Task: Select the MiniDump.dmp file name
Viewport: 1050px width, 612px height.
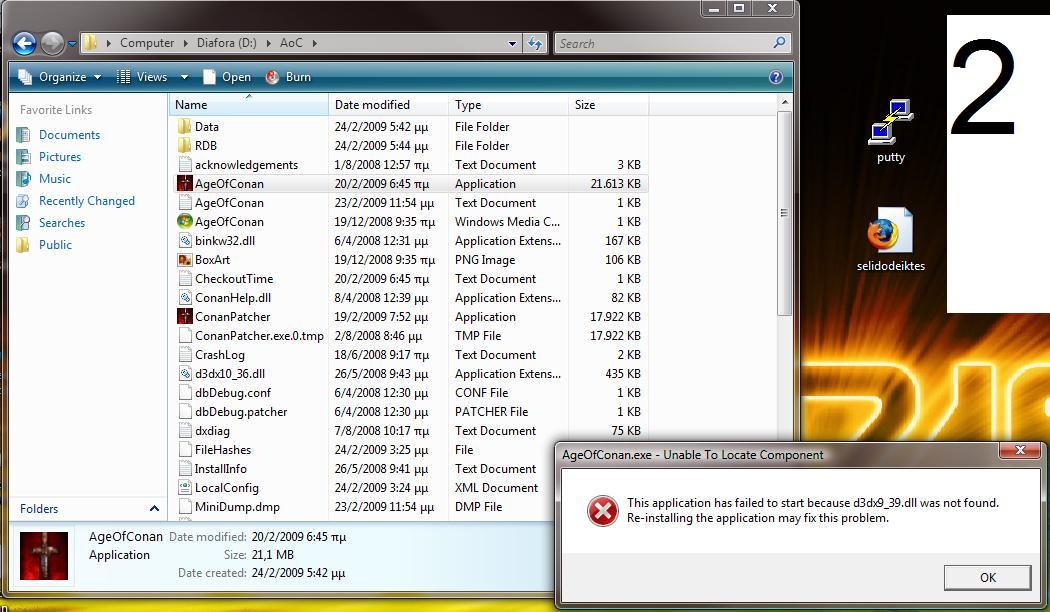Action: (x=237, y=507)
